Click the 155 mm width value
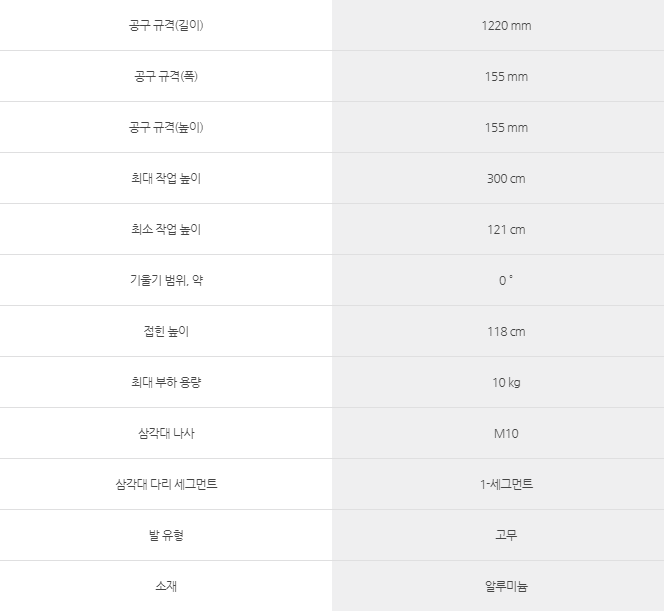 (x=506, y=77)
